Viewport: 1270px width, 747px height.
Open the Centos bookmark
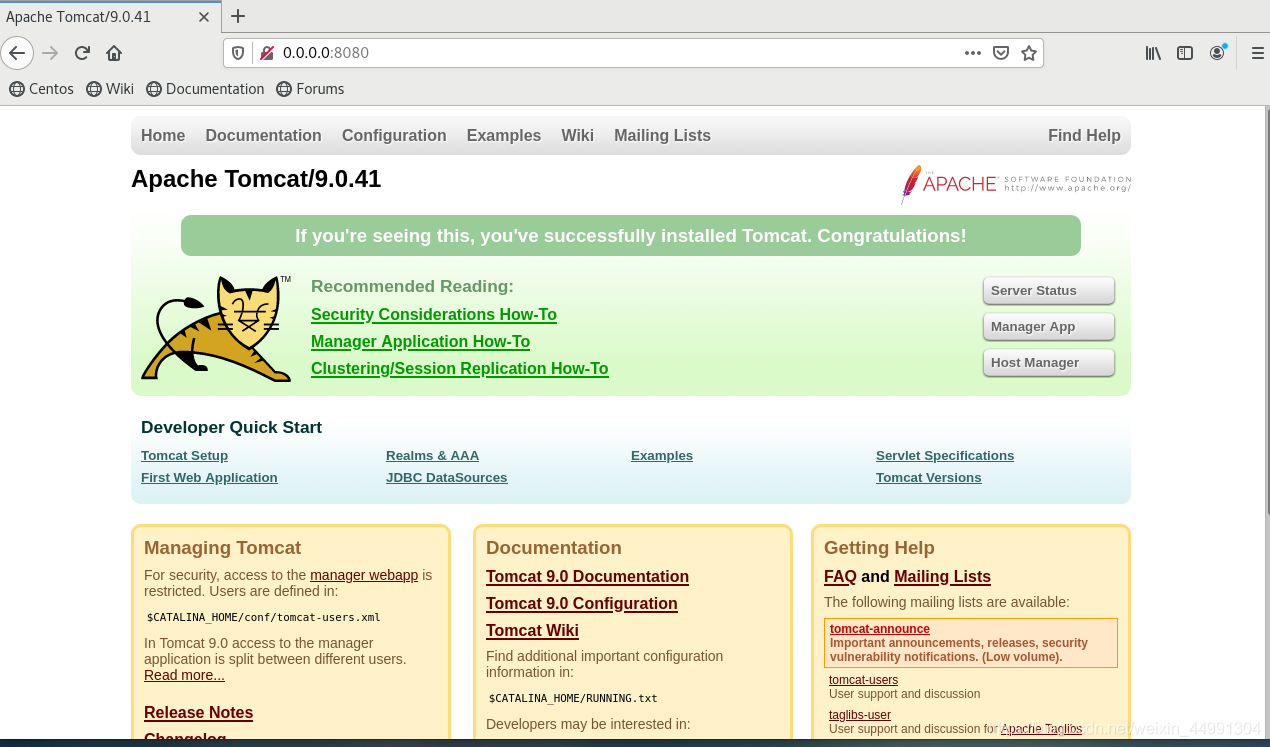41,89
